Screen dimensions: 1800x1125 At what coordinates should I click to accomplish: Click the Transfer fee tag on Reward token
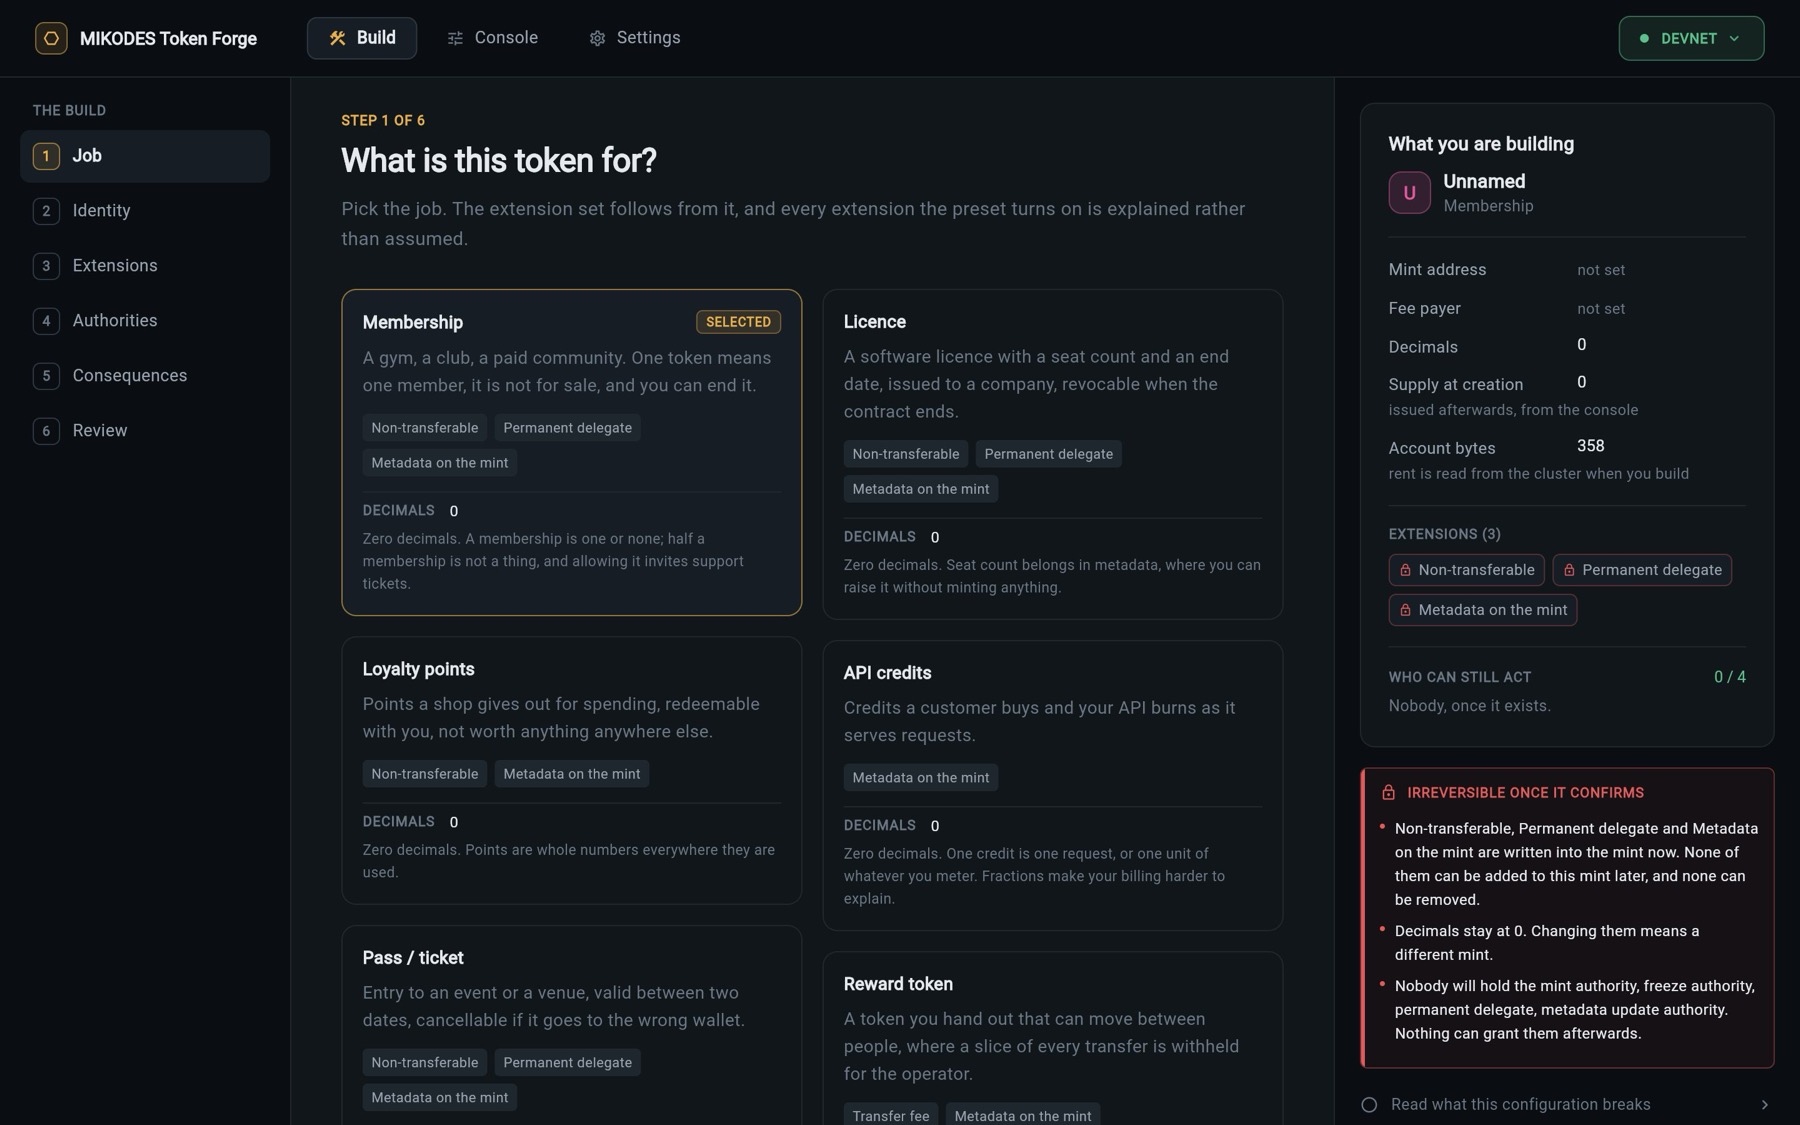click(891, 1115)
